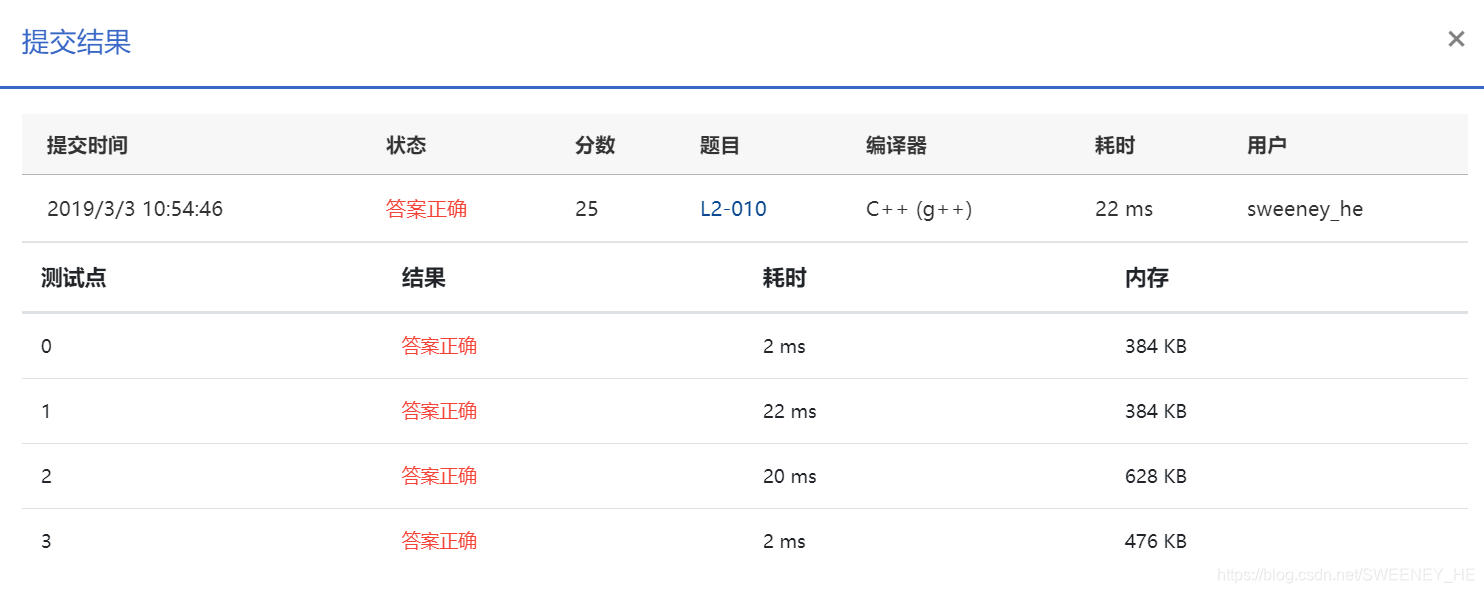Click the 提交结果 dialog title

coord(77,42)
